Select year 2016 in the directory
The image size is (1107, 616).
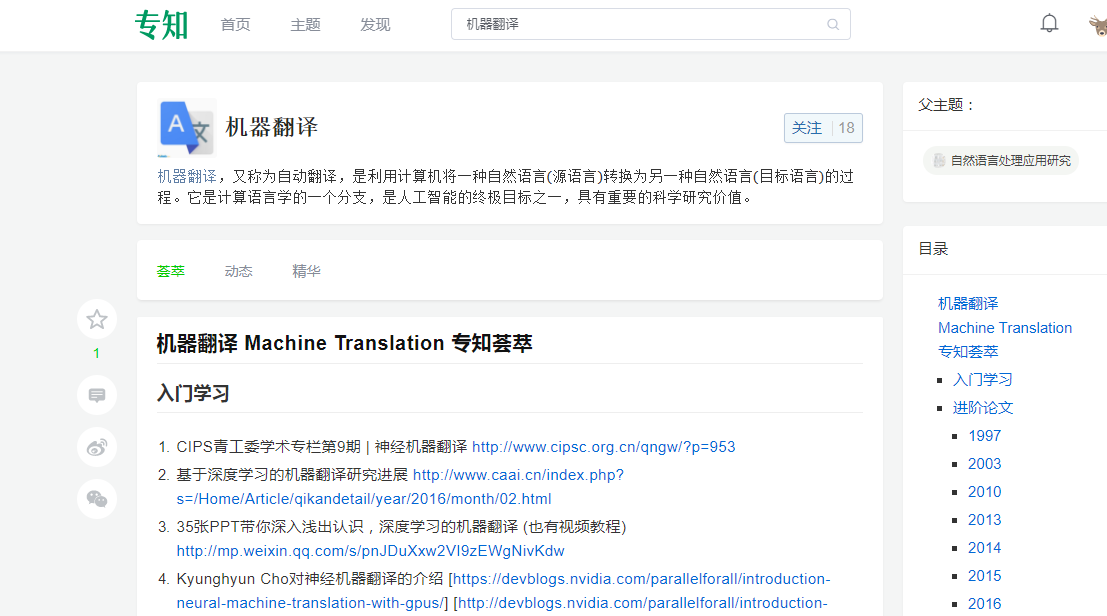[984, 603]
